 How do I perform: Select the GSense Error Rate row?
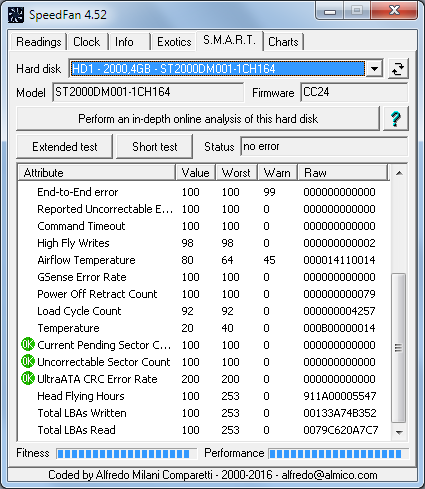pos(203,277)
